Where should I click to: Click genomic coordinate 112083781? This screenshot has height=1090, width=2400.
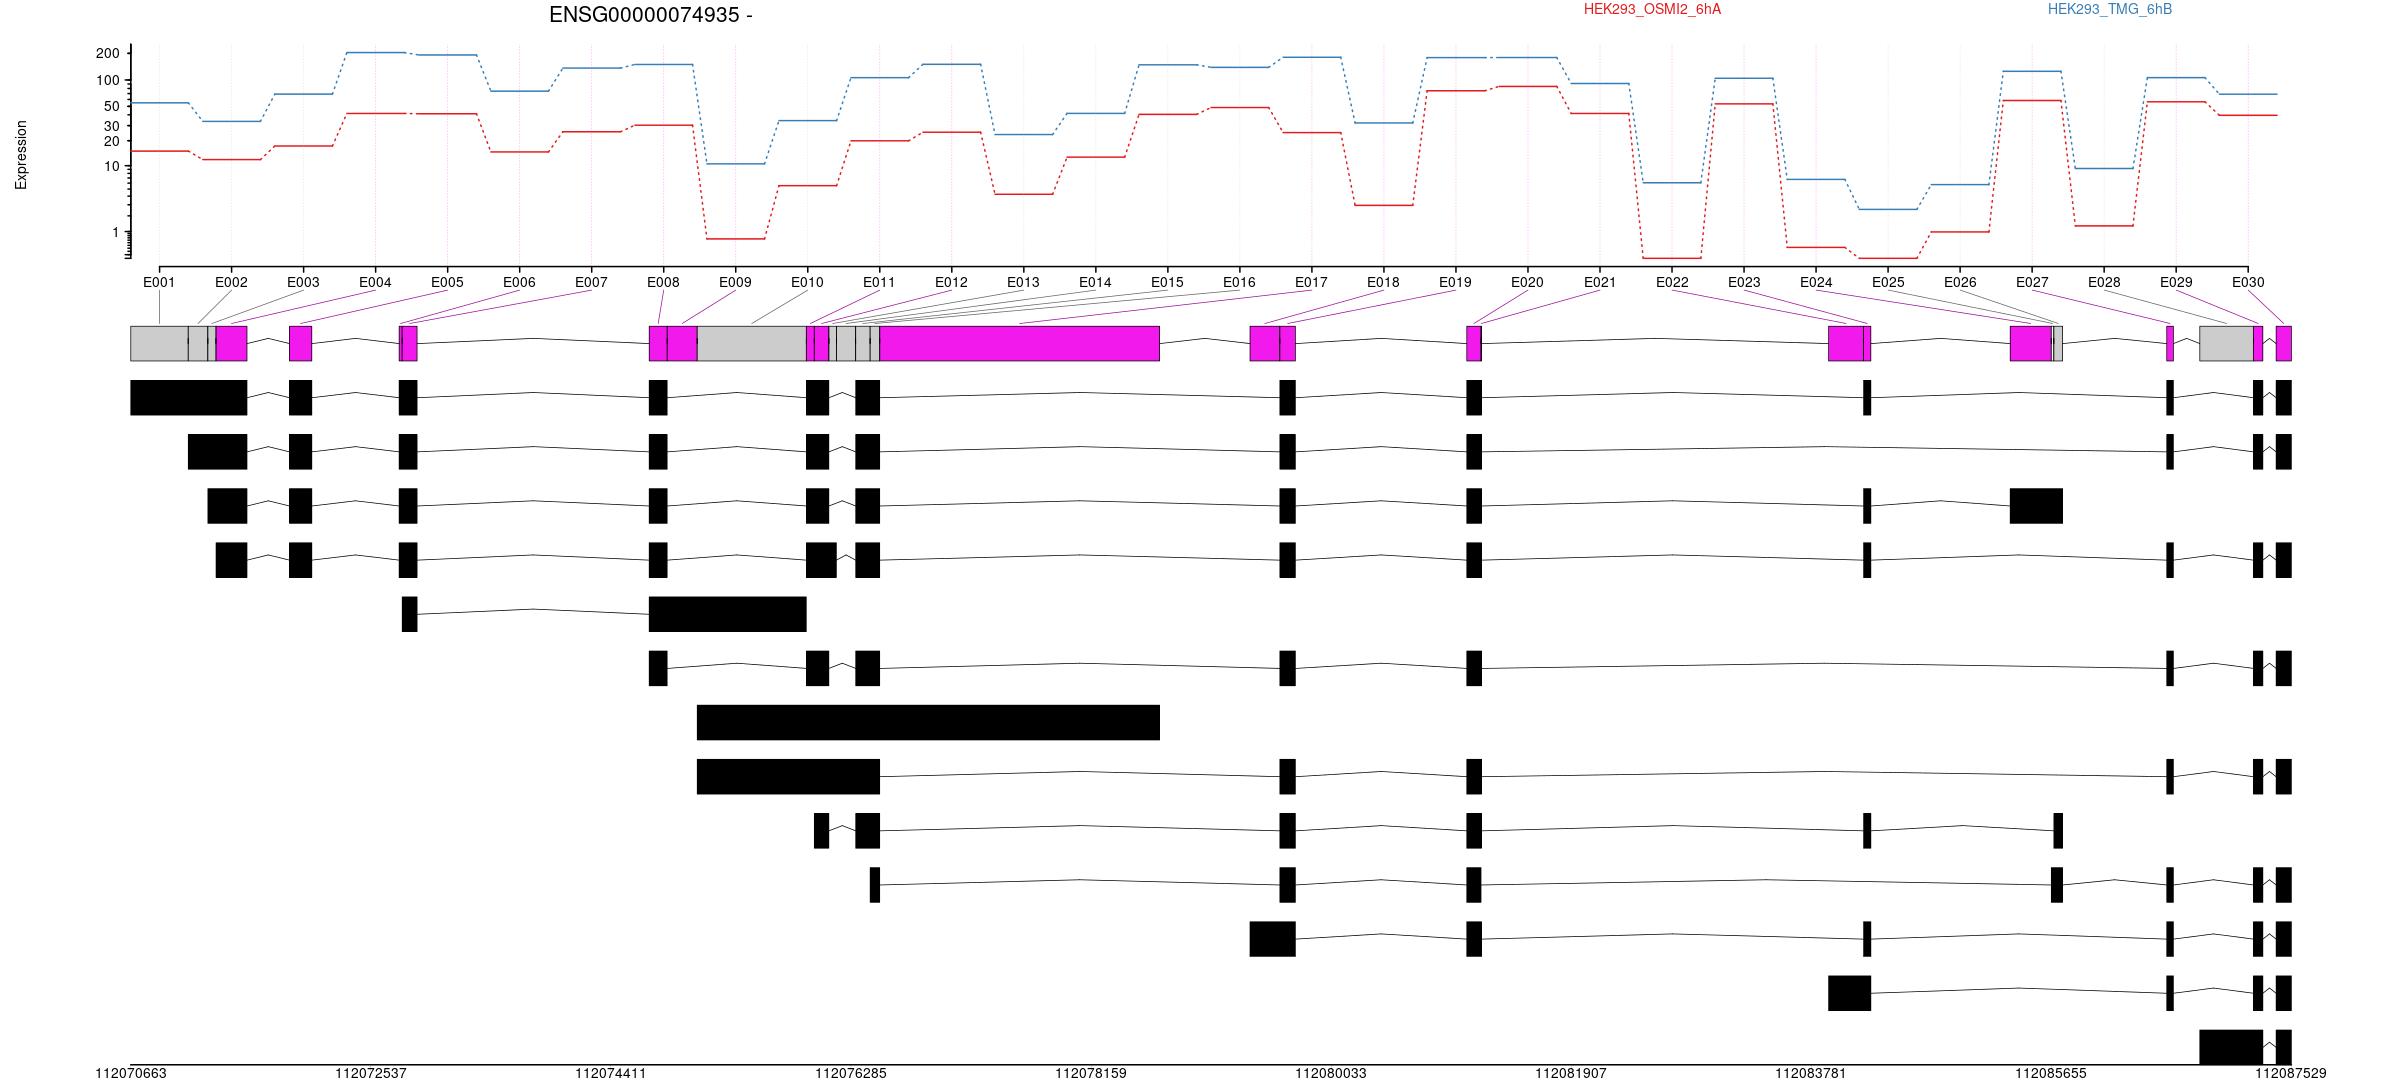pos(1811,1073)
